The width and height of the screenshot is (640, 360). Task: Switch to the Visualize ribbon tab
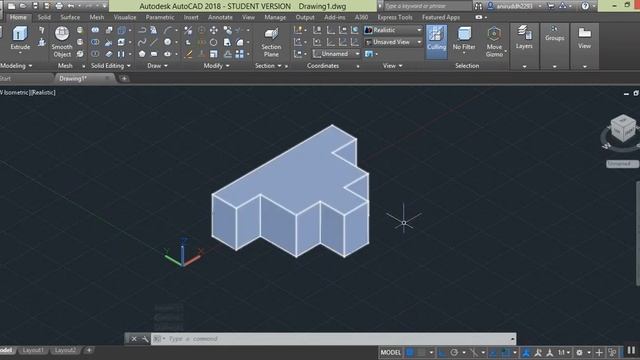coord(125,18)
